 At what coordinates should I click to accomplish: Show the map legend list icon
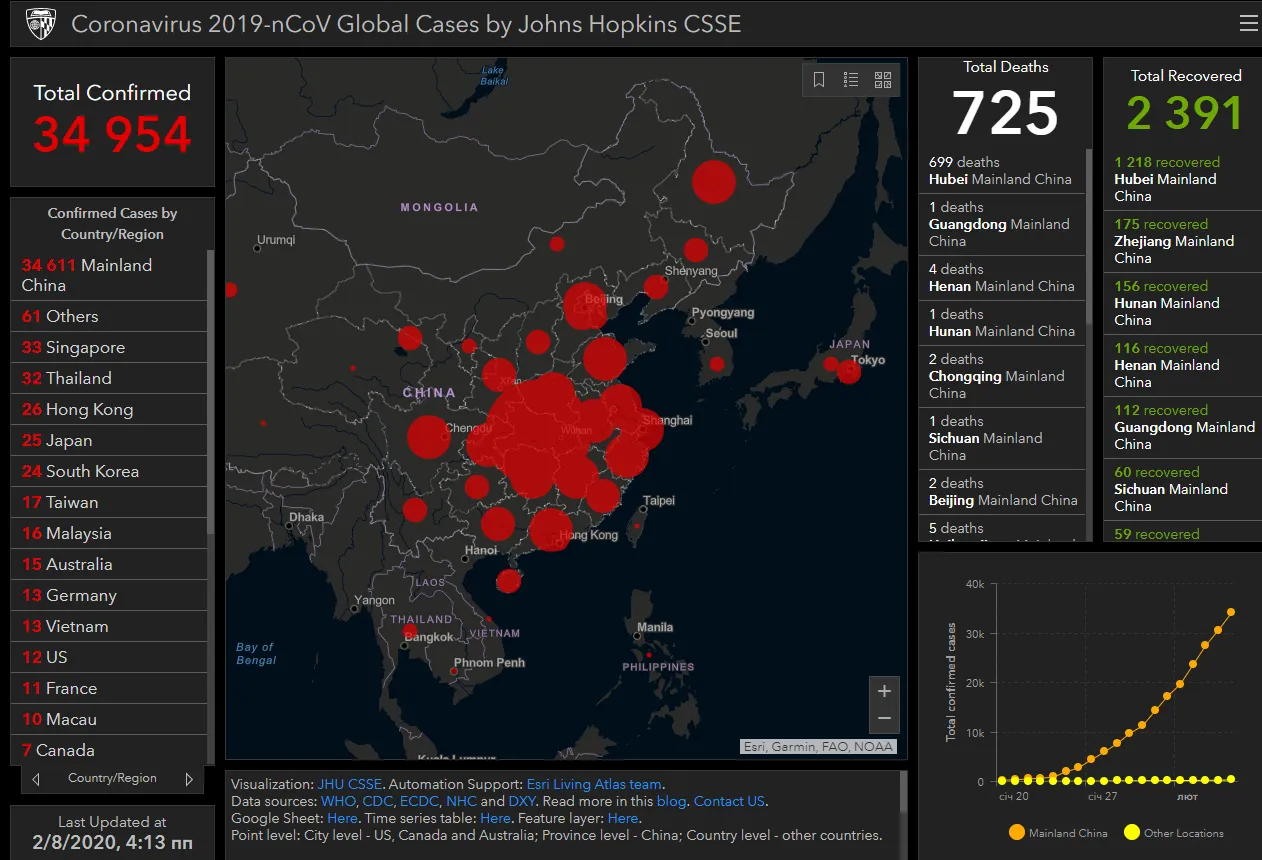851,80
